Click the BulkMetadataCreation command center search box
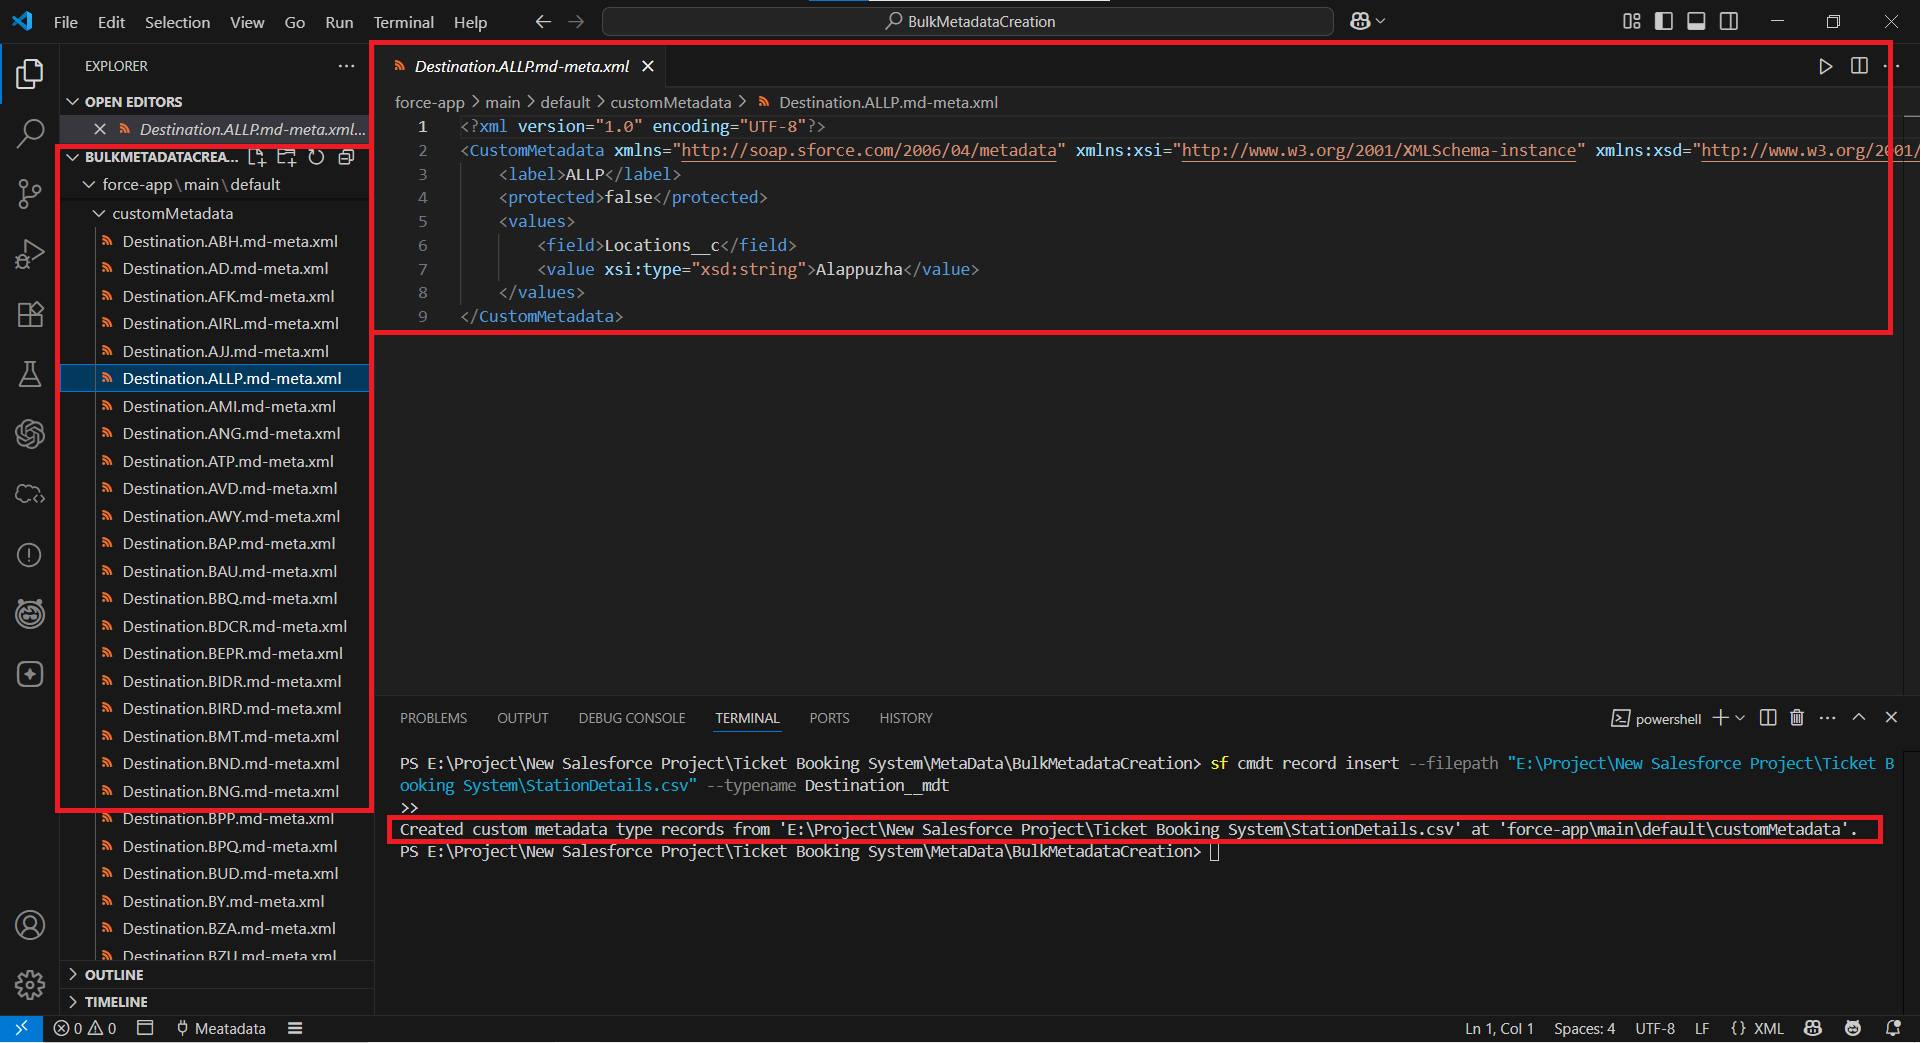Image resolution: width=1921 pixels, height=1043 pixels. tap(968, 21)
